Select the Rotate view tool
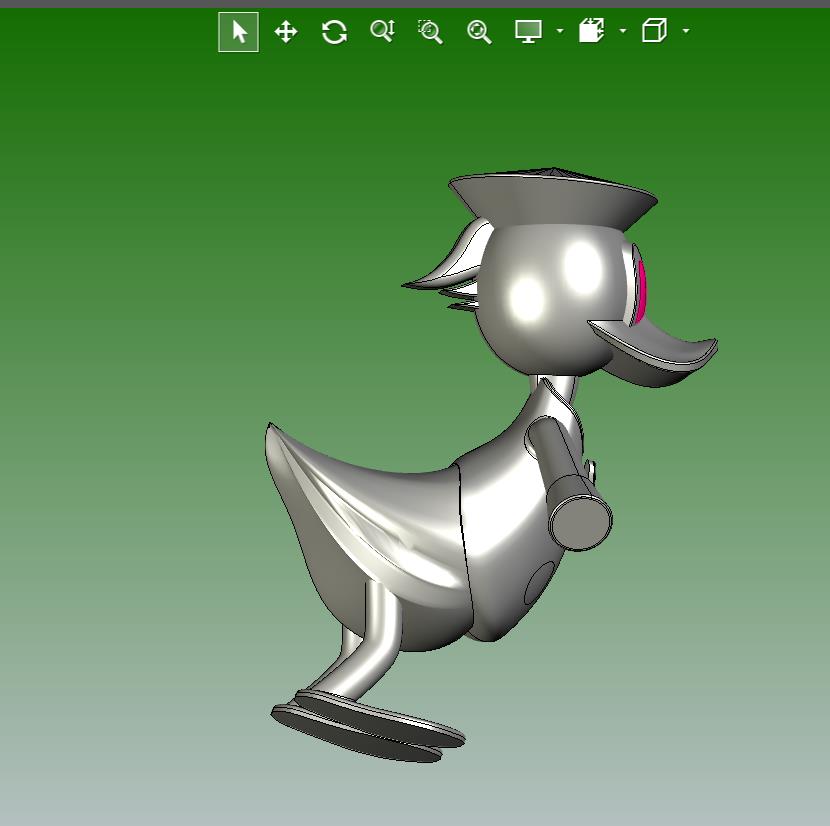830x826 pixels. click(x=335, y=32)
